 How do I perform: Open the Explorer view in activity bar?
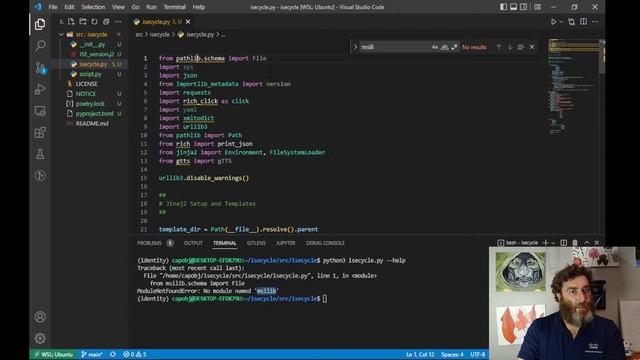coord(40,24)
